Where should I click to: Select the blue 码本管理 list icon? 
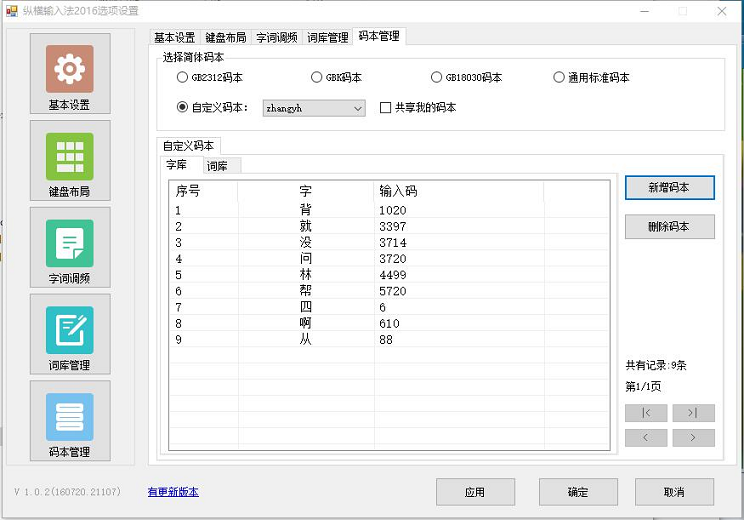[x=69, y=417]
